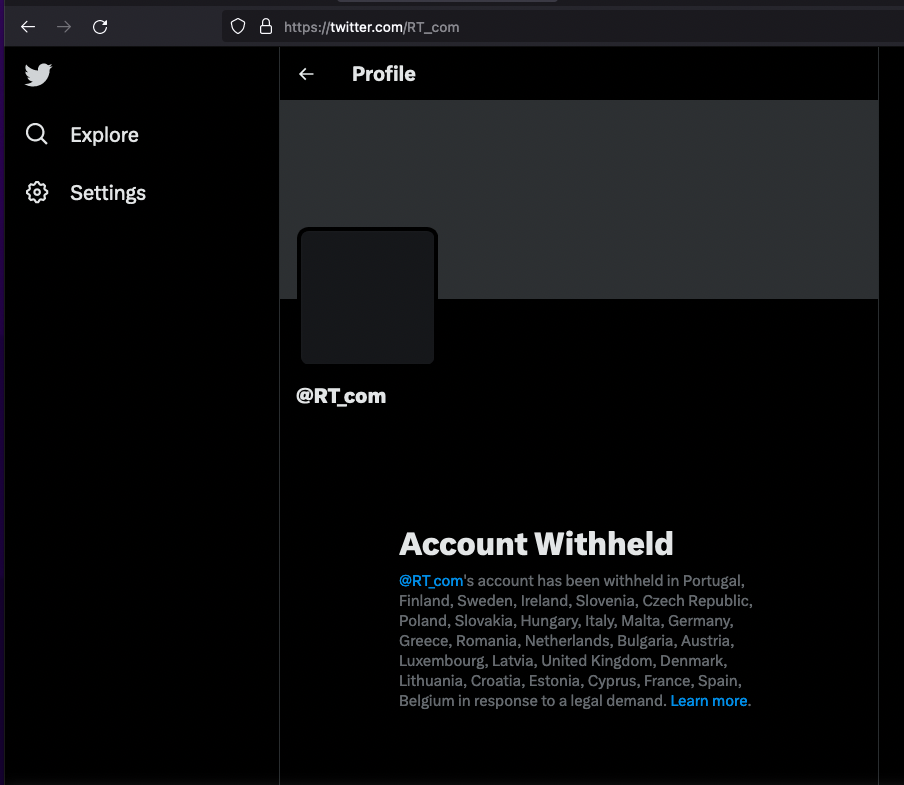Reload the page with the refresh icon
904x785 pixels.
point(100,27)
